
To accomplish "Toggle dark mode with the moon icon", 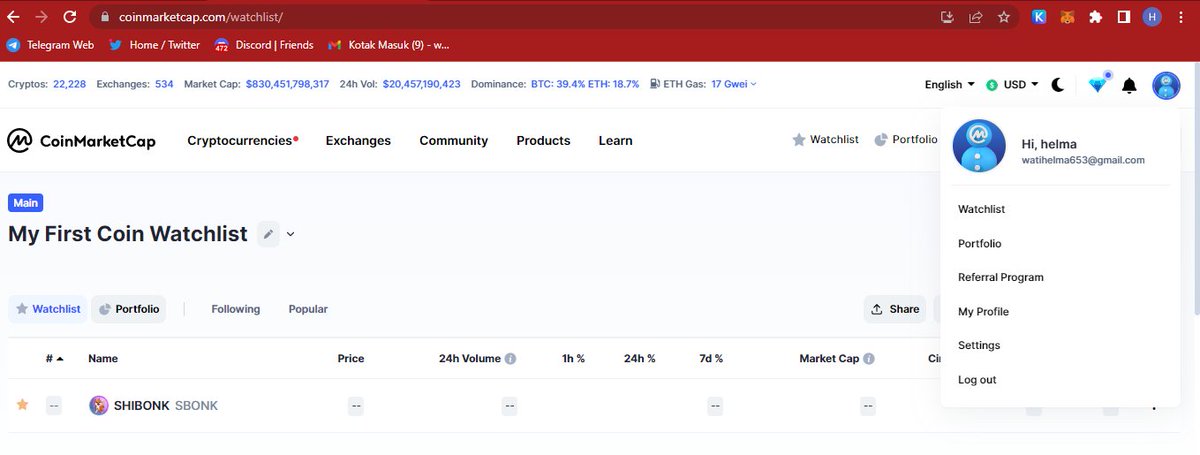I will [x=1058, y=85].
